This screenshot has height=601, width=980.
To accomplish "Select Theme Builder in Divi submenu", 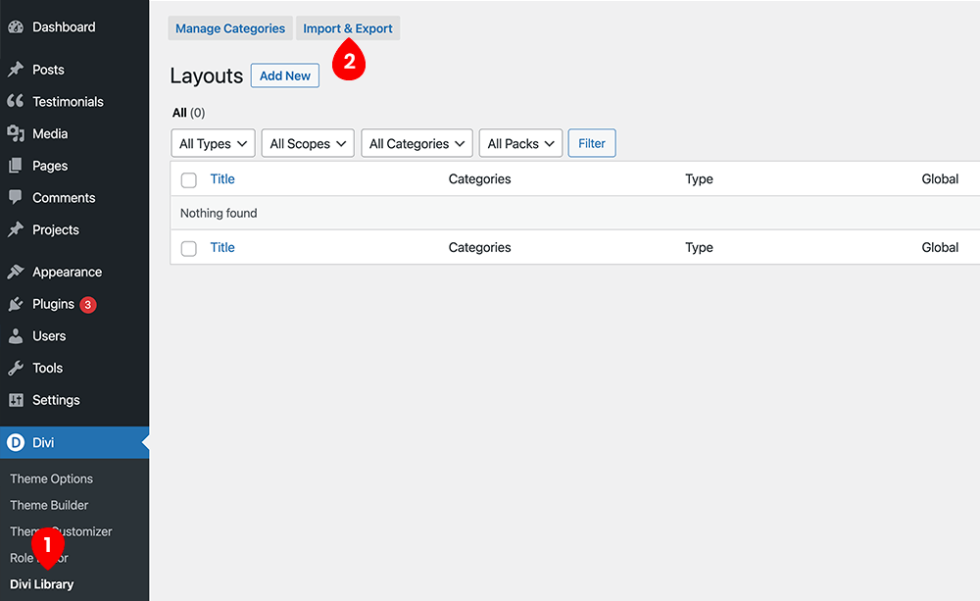I will [x=49, y=505].
